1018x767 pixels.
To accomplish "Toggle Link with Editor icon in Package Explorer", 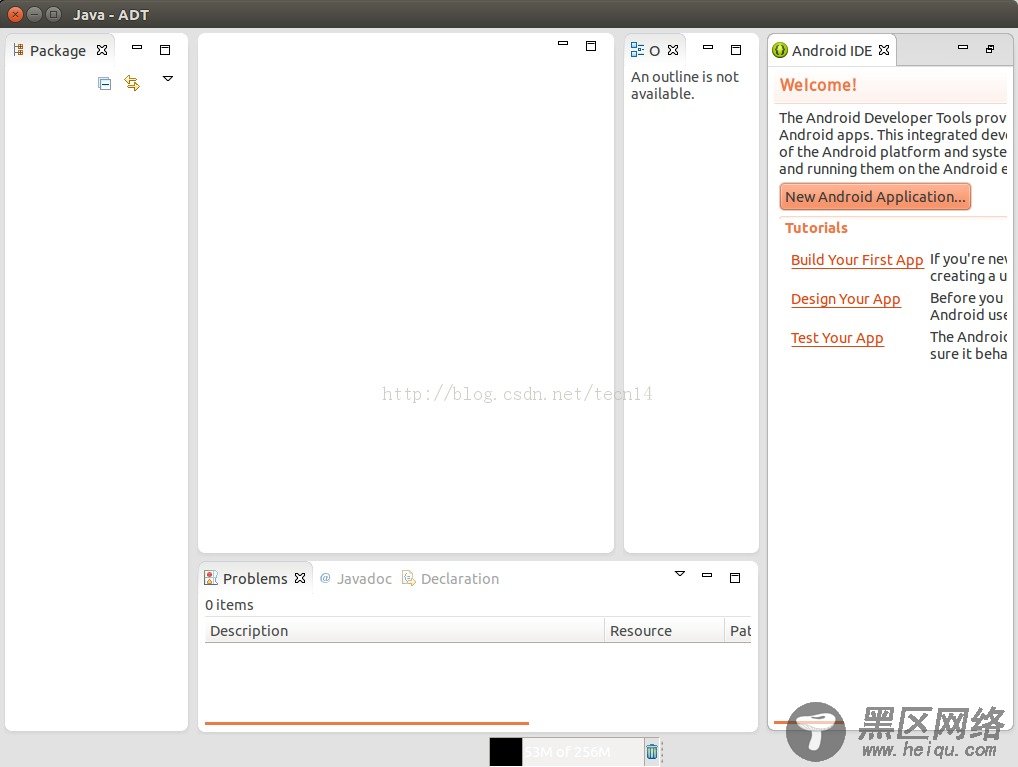I will click(132, 83).
